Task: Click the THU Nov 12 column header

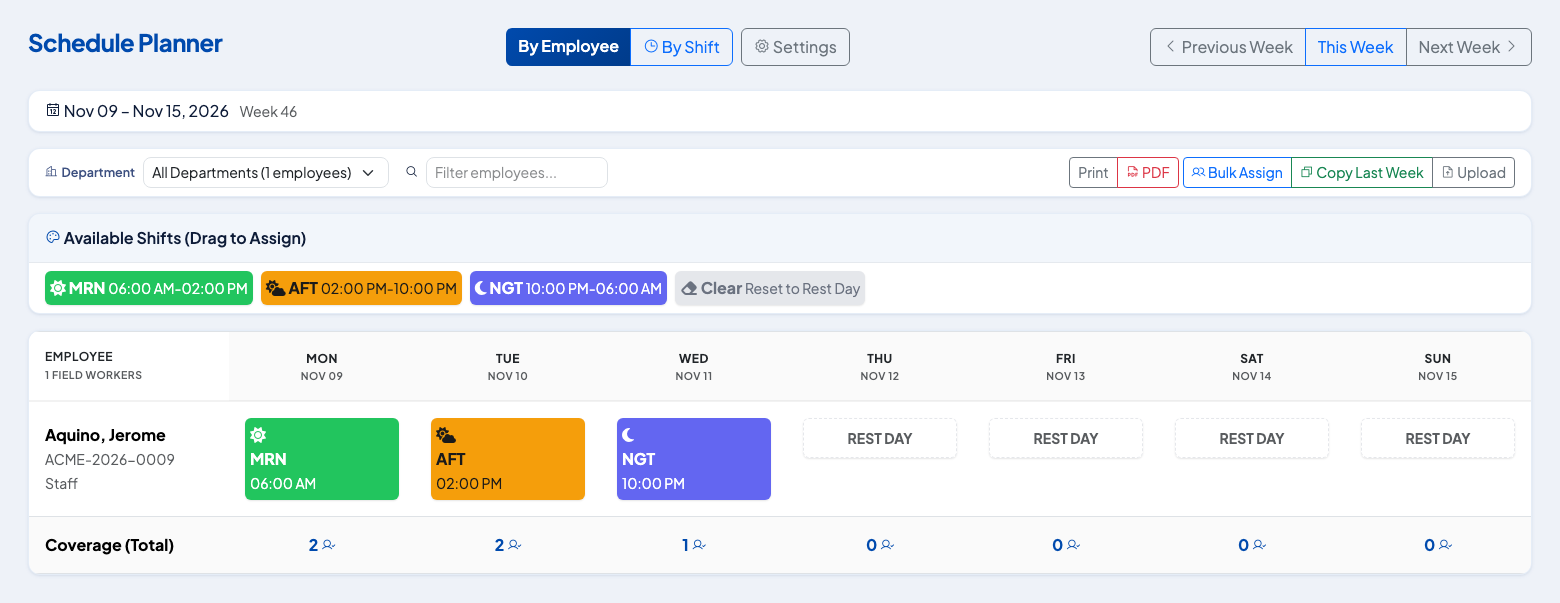Action: (880, 367)
